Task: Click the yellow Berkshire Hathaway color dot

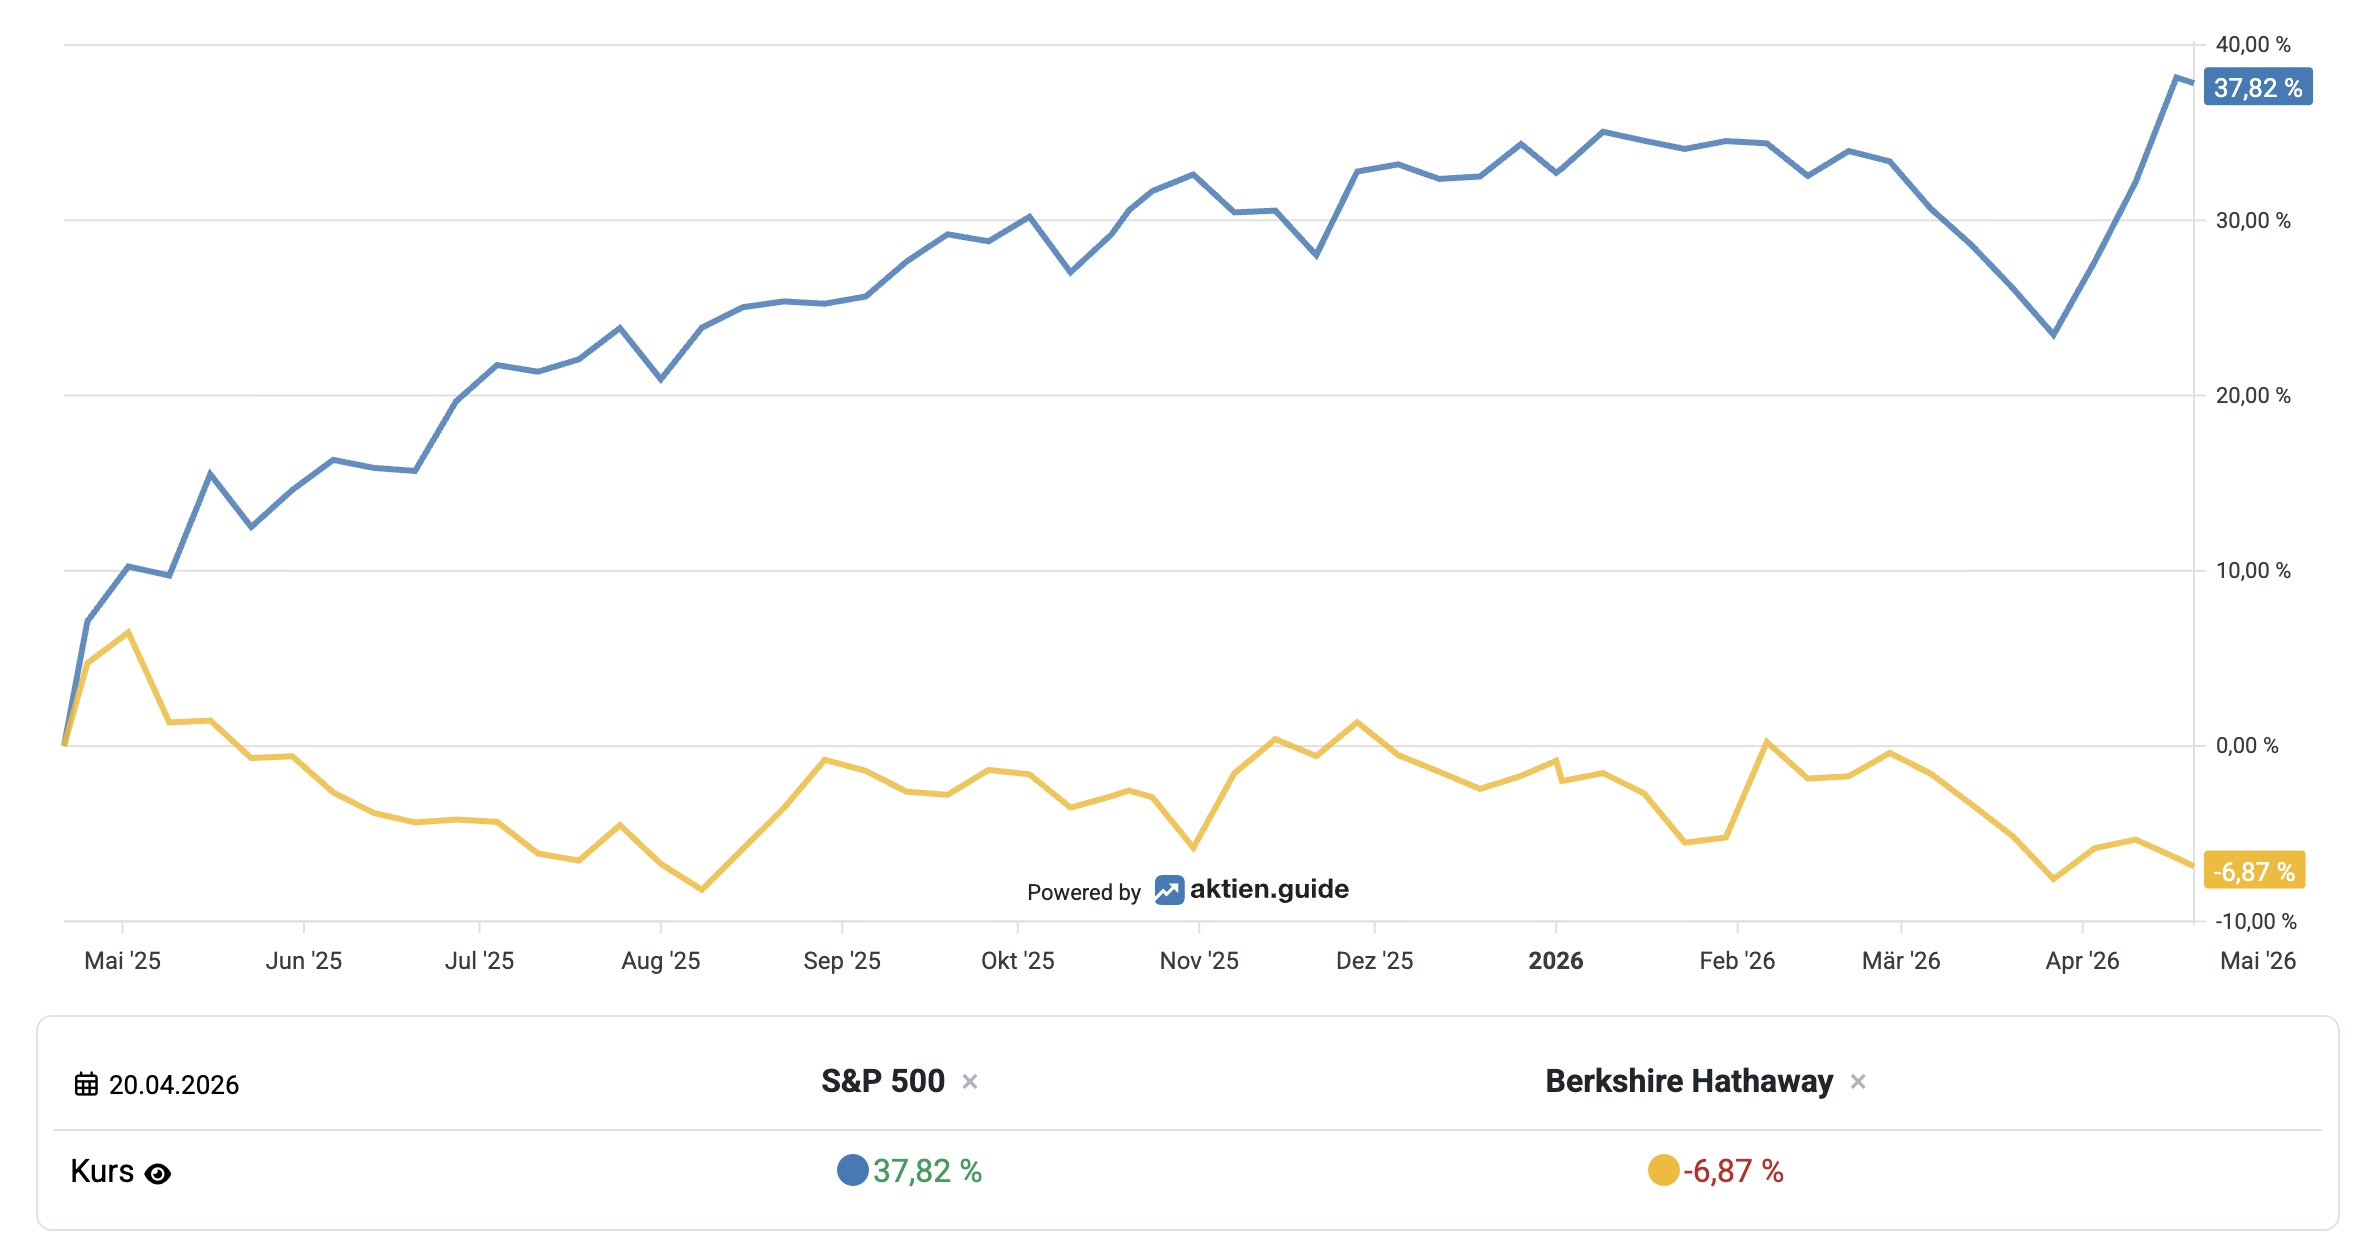Action: pos(1663,1170)
